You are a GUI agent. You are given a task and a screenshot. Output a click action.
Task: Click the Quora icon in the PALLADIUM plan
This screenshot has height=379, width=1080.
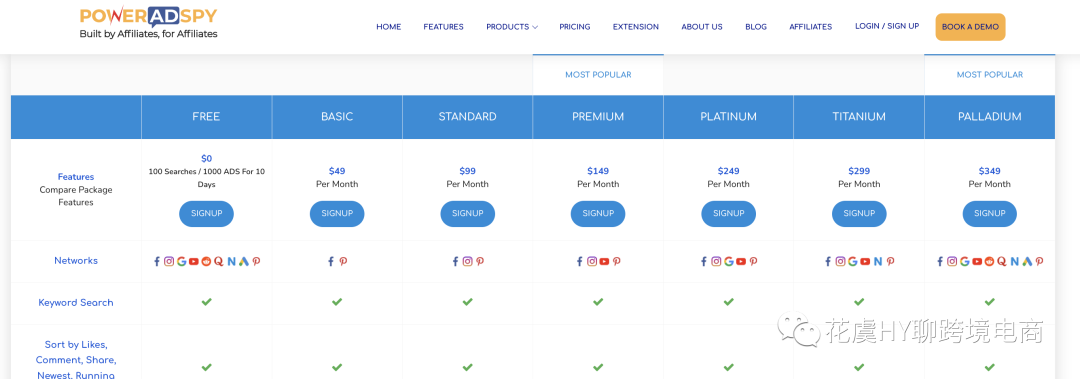tap(1001, 261)
